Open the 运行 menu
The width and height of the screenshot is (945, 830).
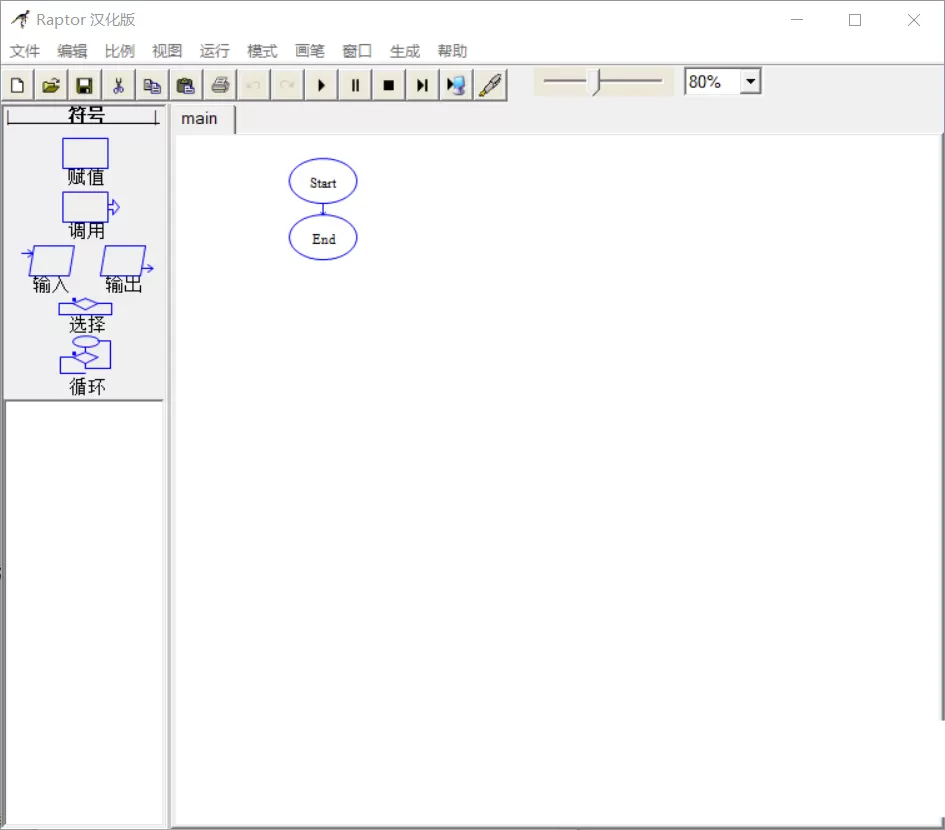[215, 51]
